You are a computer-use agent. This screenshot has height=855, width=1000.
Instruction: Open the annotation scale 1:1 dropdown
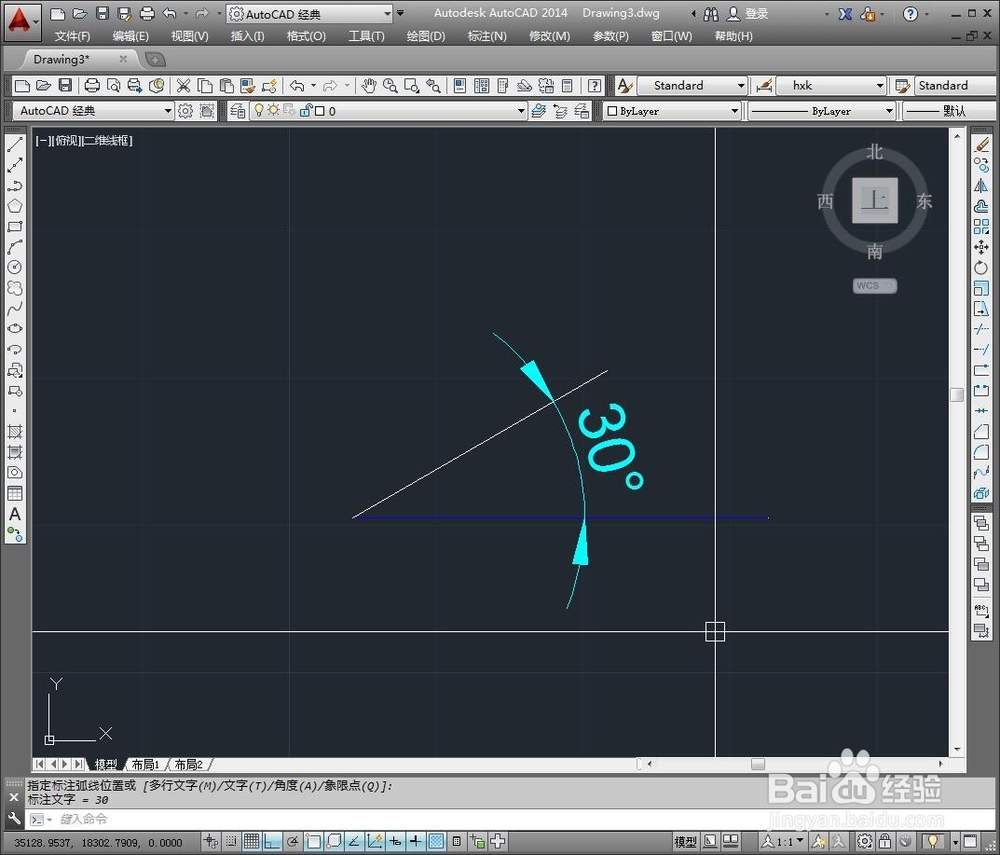point(784,842)
